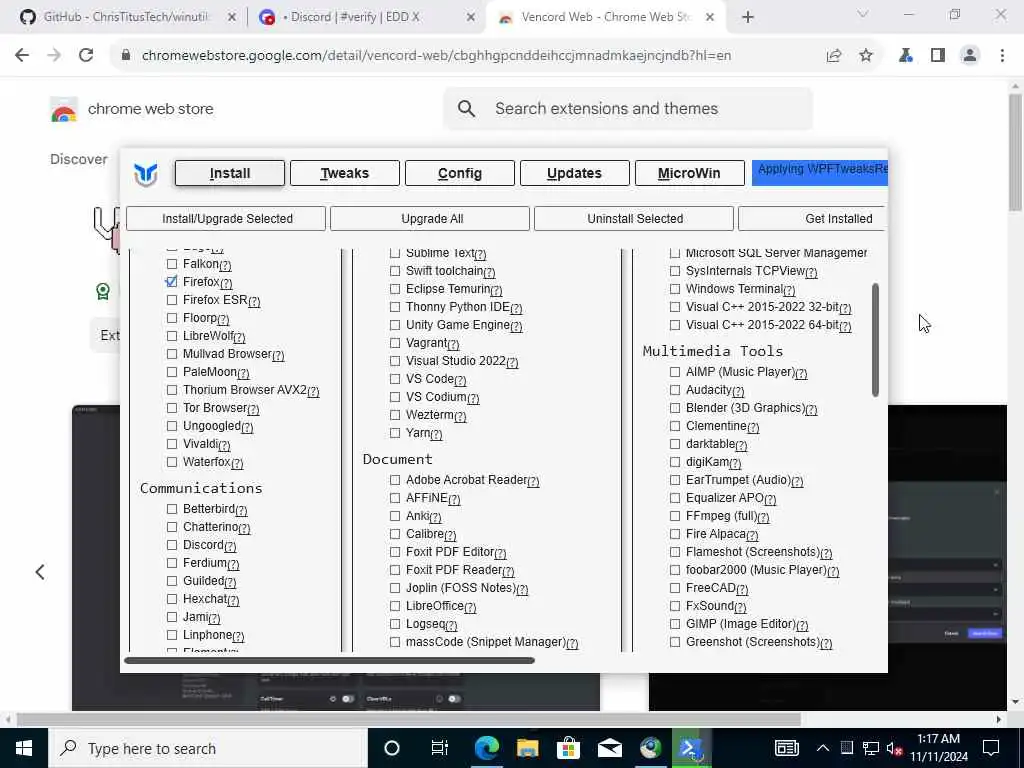Tick the Windows Terminal checkbox

(675, 289)
